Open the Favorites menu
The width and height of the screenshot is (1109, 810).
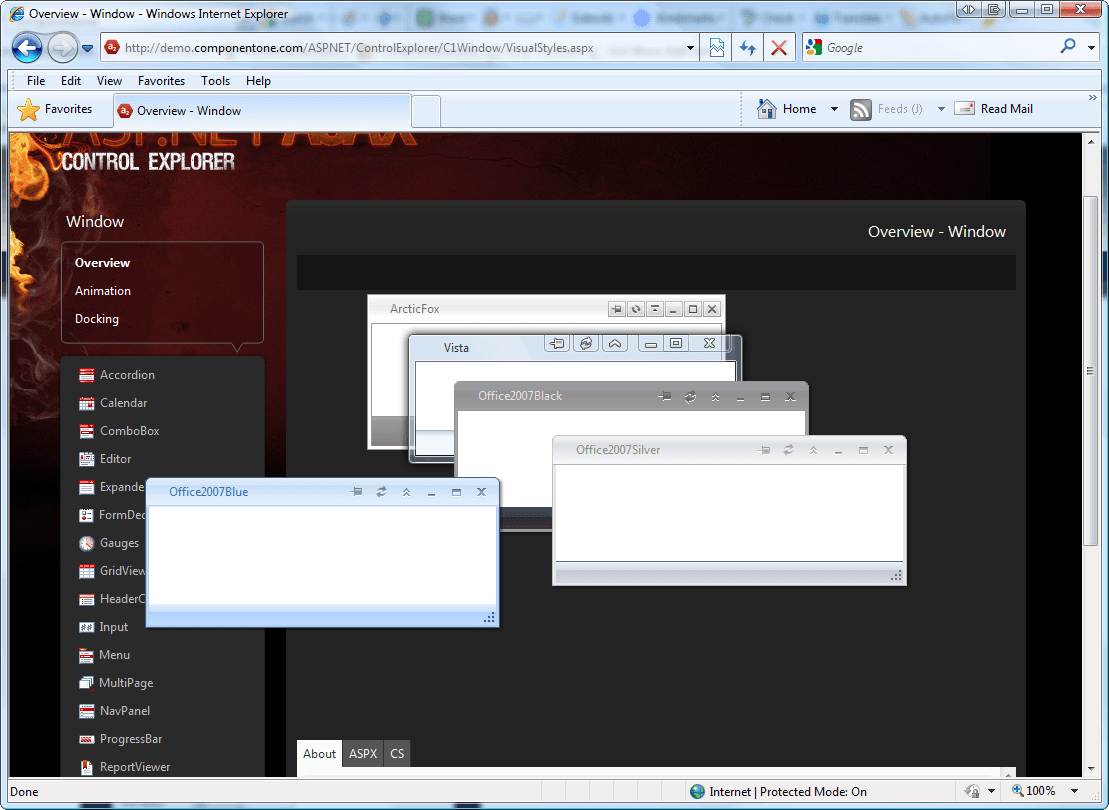(x=161, y=81)
